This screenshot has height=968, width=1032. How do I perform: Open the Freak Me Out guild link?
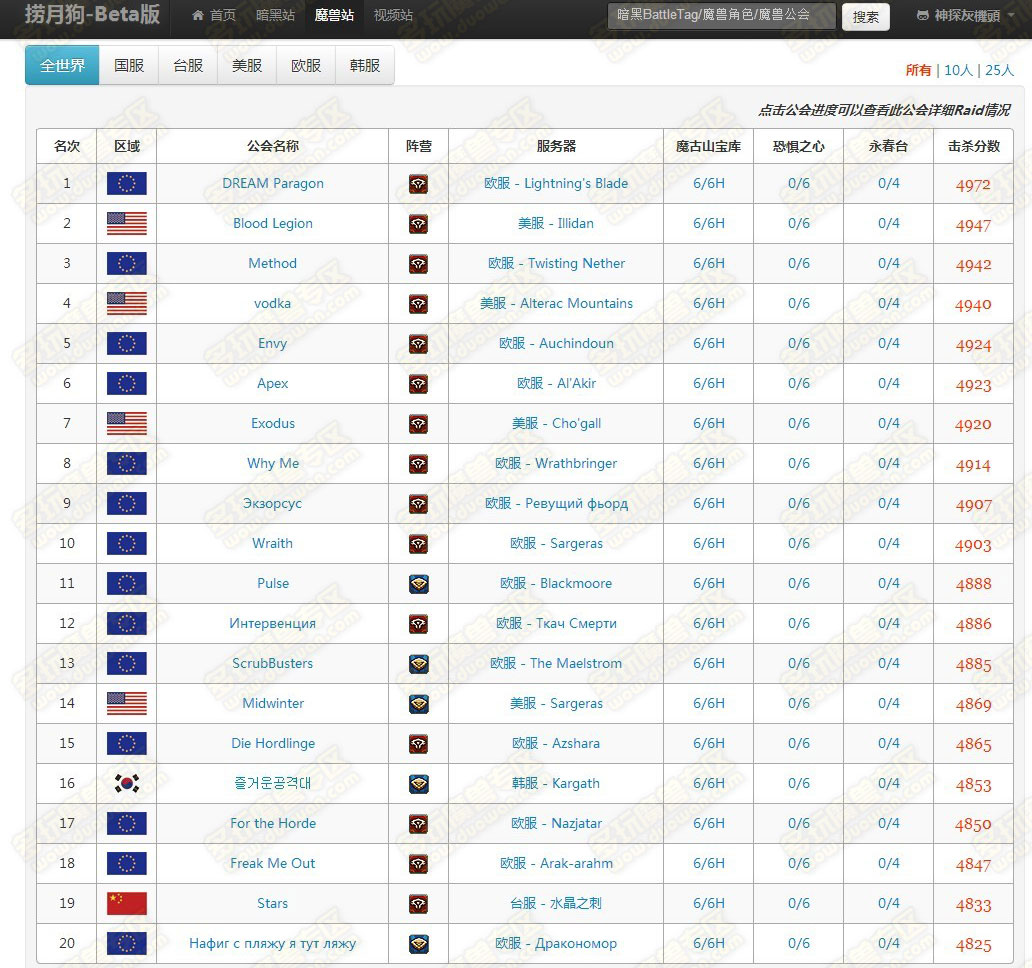(272, 863)
